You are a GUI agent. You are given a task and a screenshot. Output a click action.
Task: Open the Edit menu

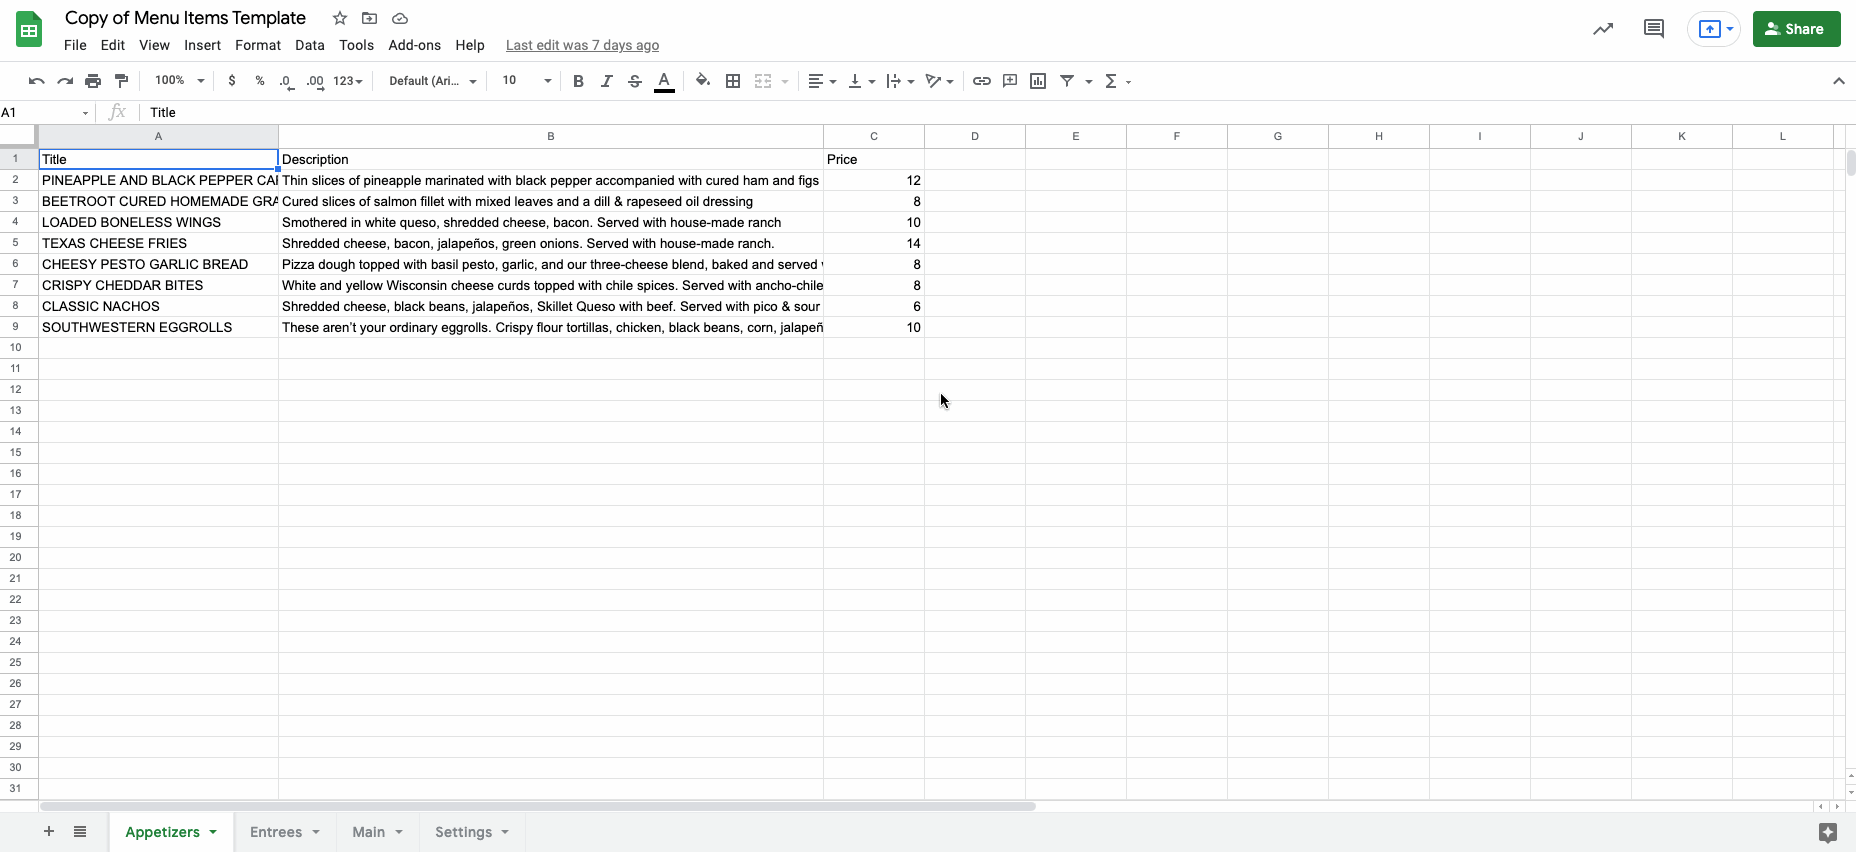[113, 45]
